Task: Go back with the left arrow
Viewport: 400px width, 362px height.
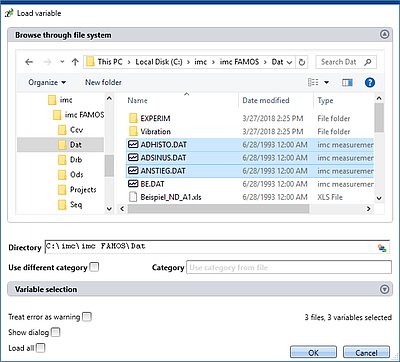Action: [x=29, y=62]
